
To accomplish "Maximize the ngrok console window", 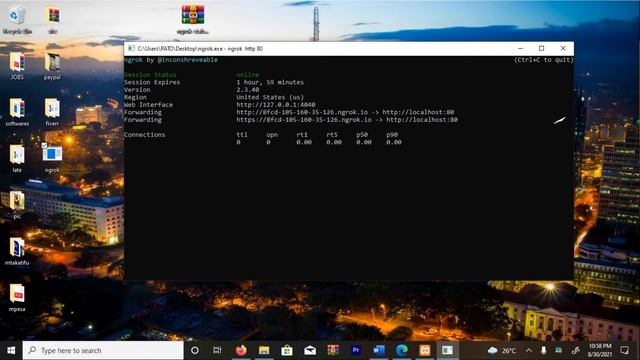I will click(x=542, y=49).
